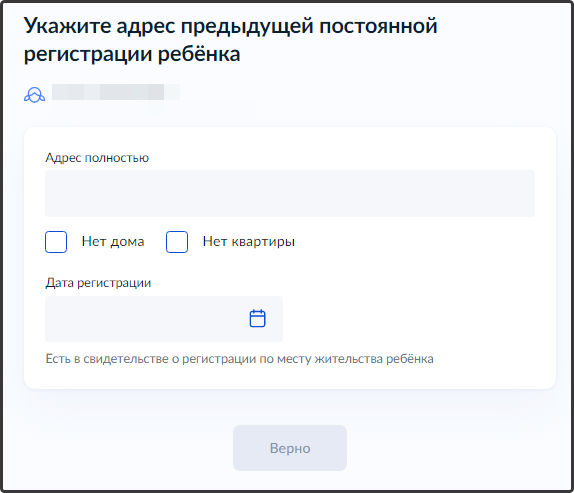Tick the "Нет дома" checkbox
Viewport: 574px width, 493px height.
point(56,242)
